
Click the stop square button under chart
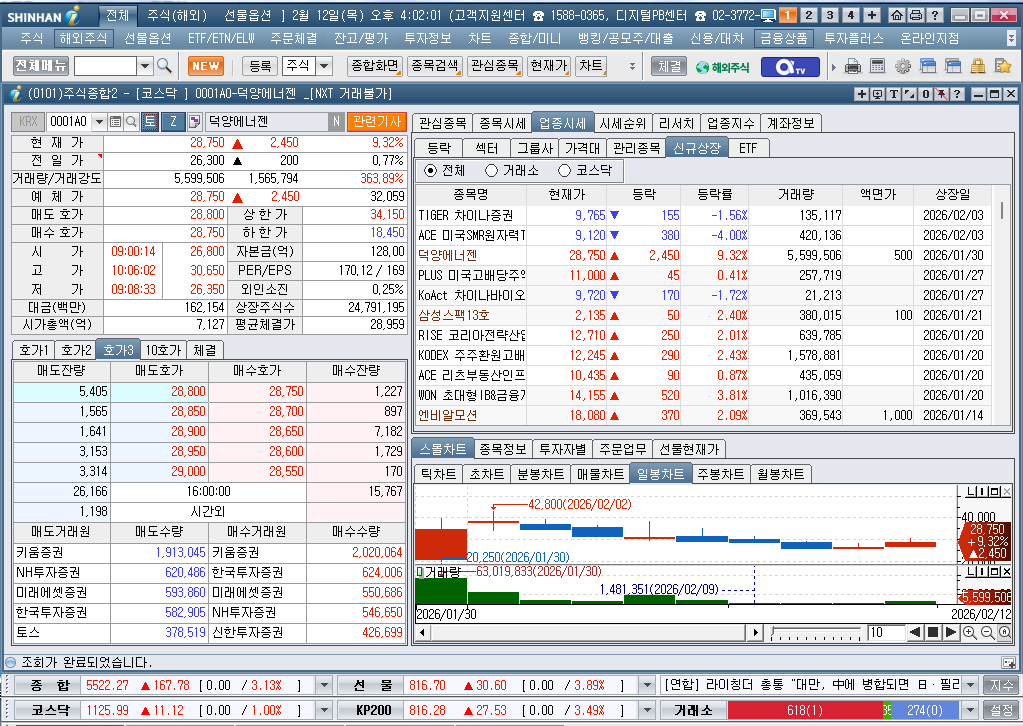click(x=933, y=632)
